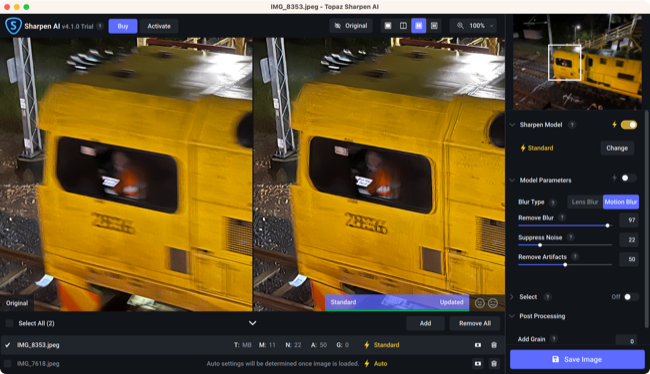The image size is (650, 374).
Task: Select split view icon
Action: click(403, 26)
